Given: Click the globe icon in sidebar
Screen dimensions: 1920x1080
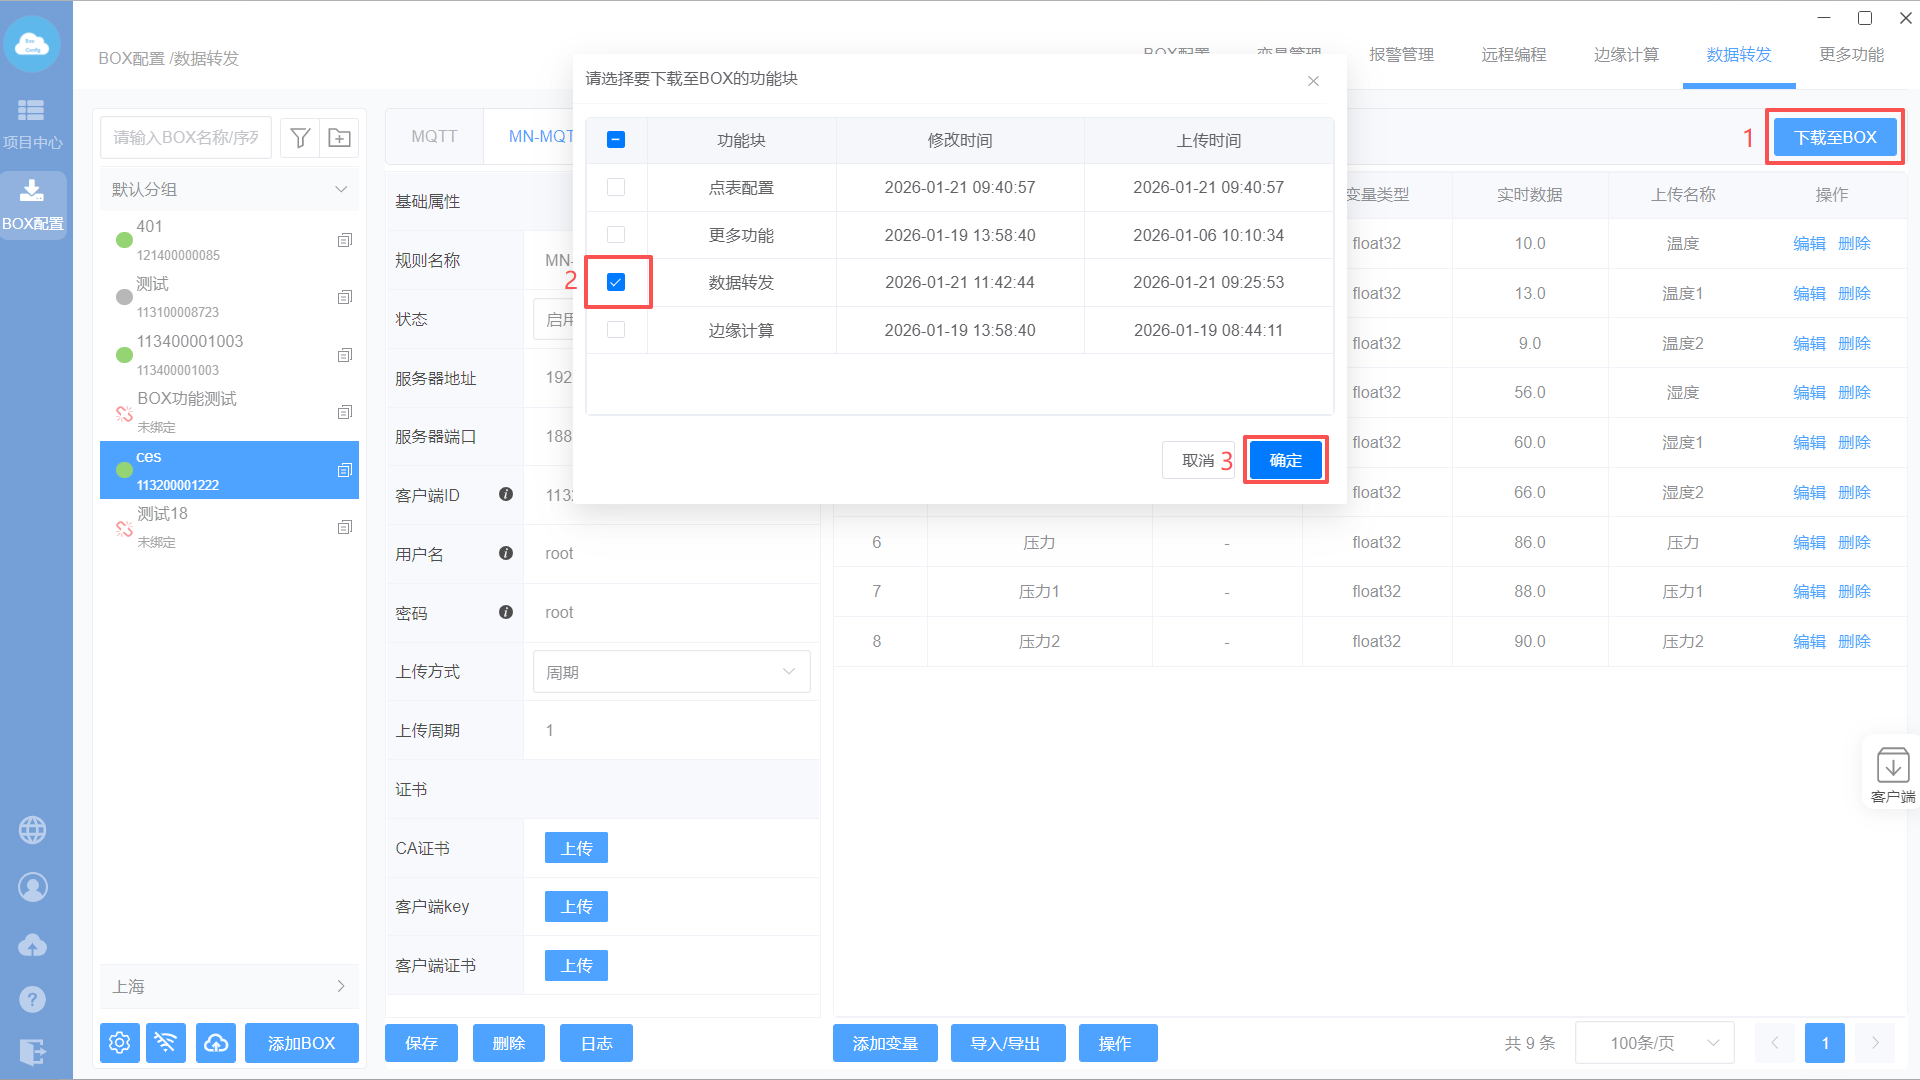Looking at the screenshot, I should pyautogui.click(x=32, y=830).
